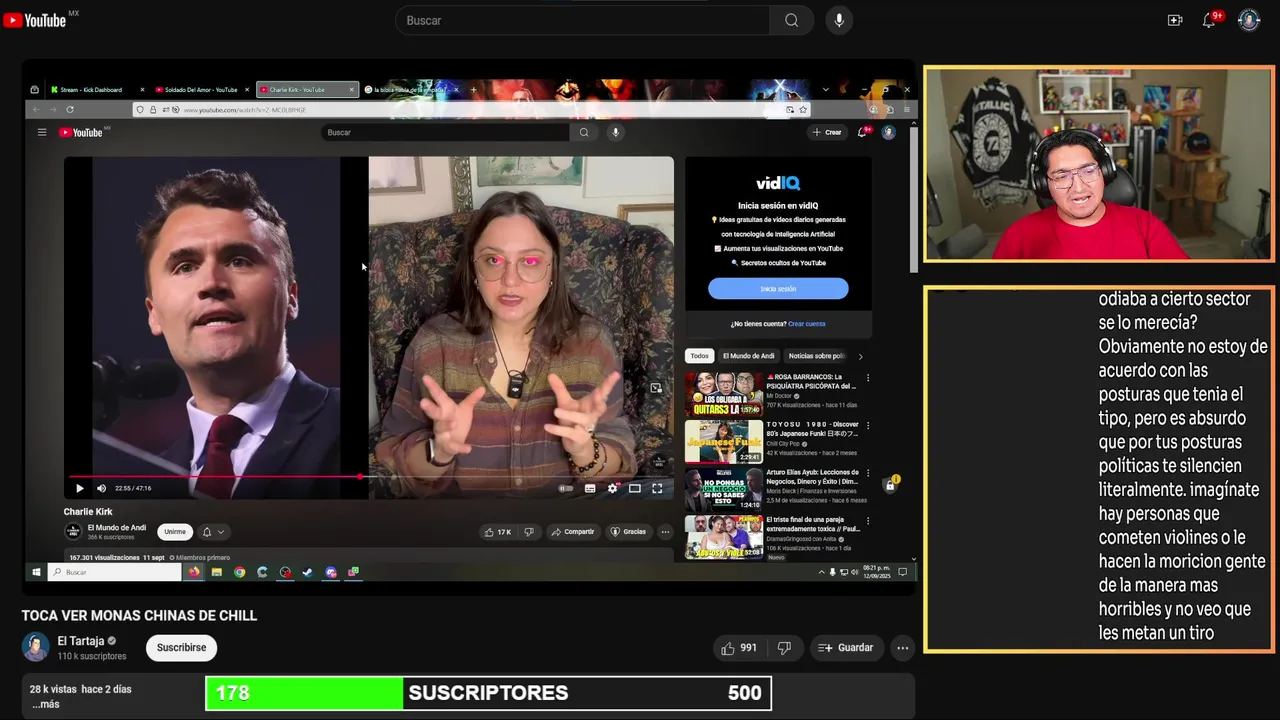Enter fullscreen on inner player
Screen dimensions: 1280x720
(657, 488)
